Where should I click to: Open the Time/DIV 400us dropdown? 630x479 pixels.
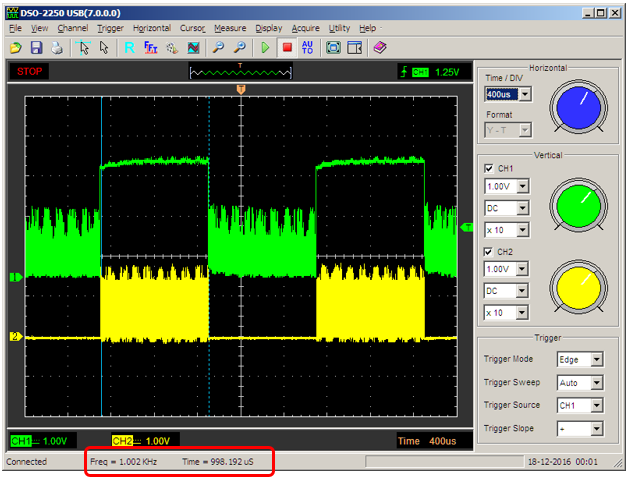click(x=525, y=94)
